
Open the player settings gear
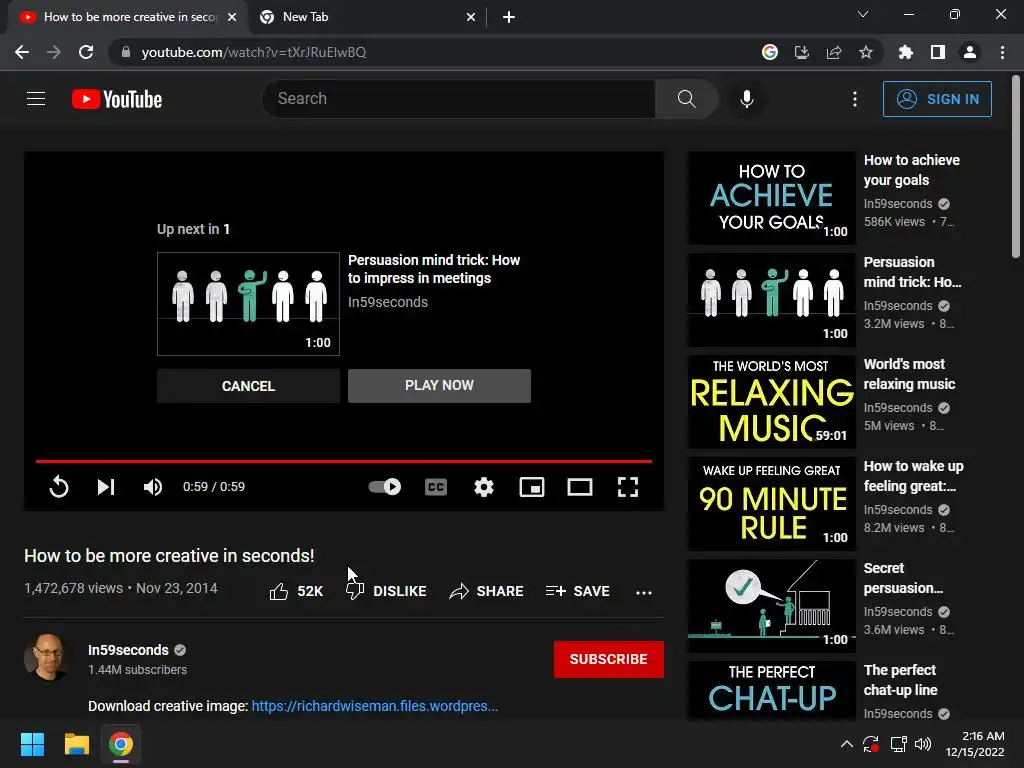click(x=484, y=487)
